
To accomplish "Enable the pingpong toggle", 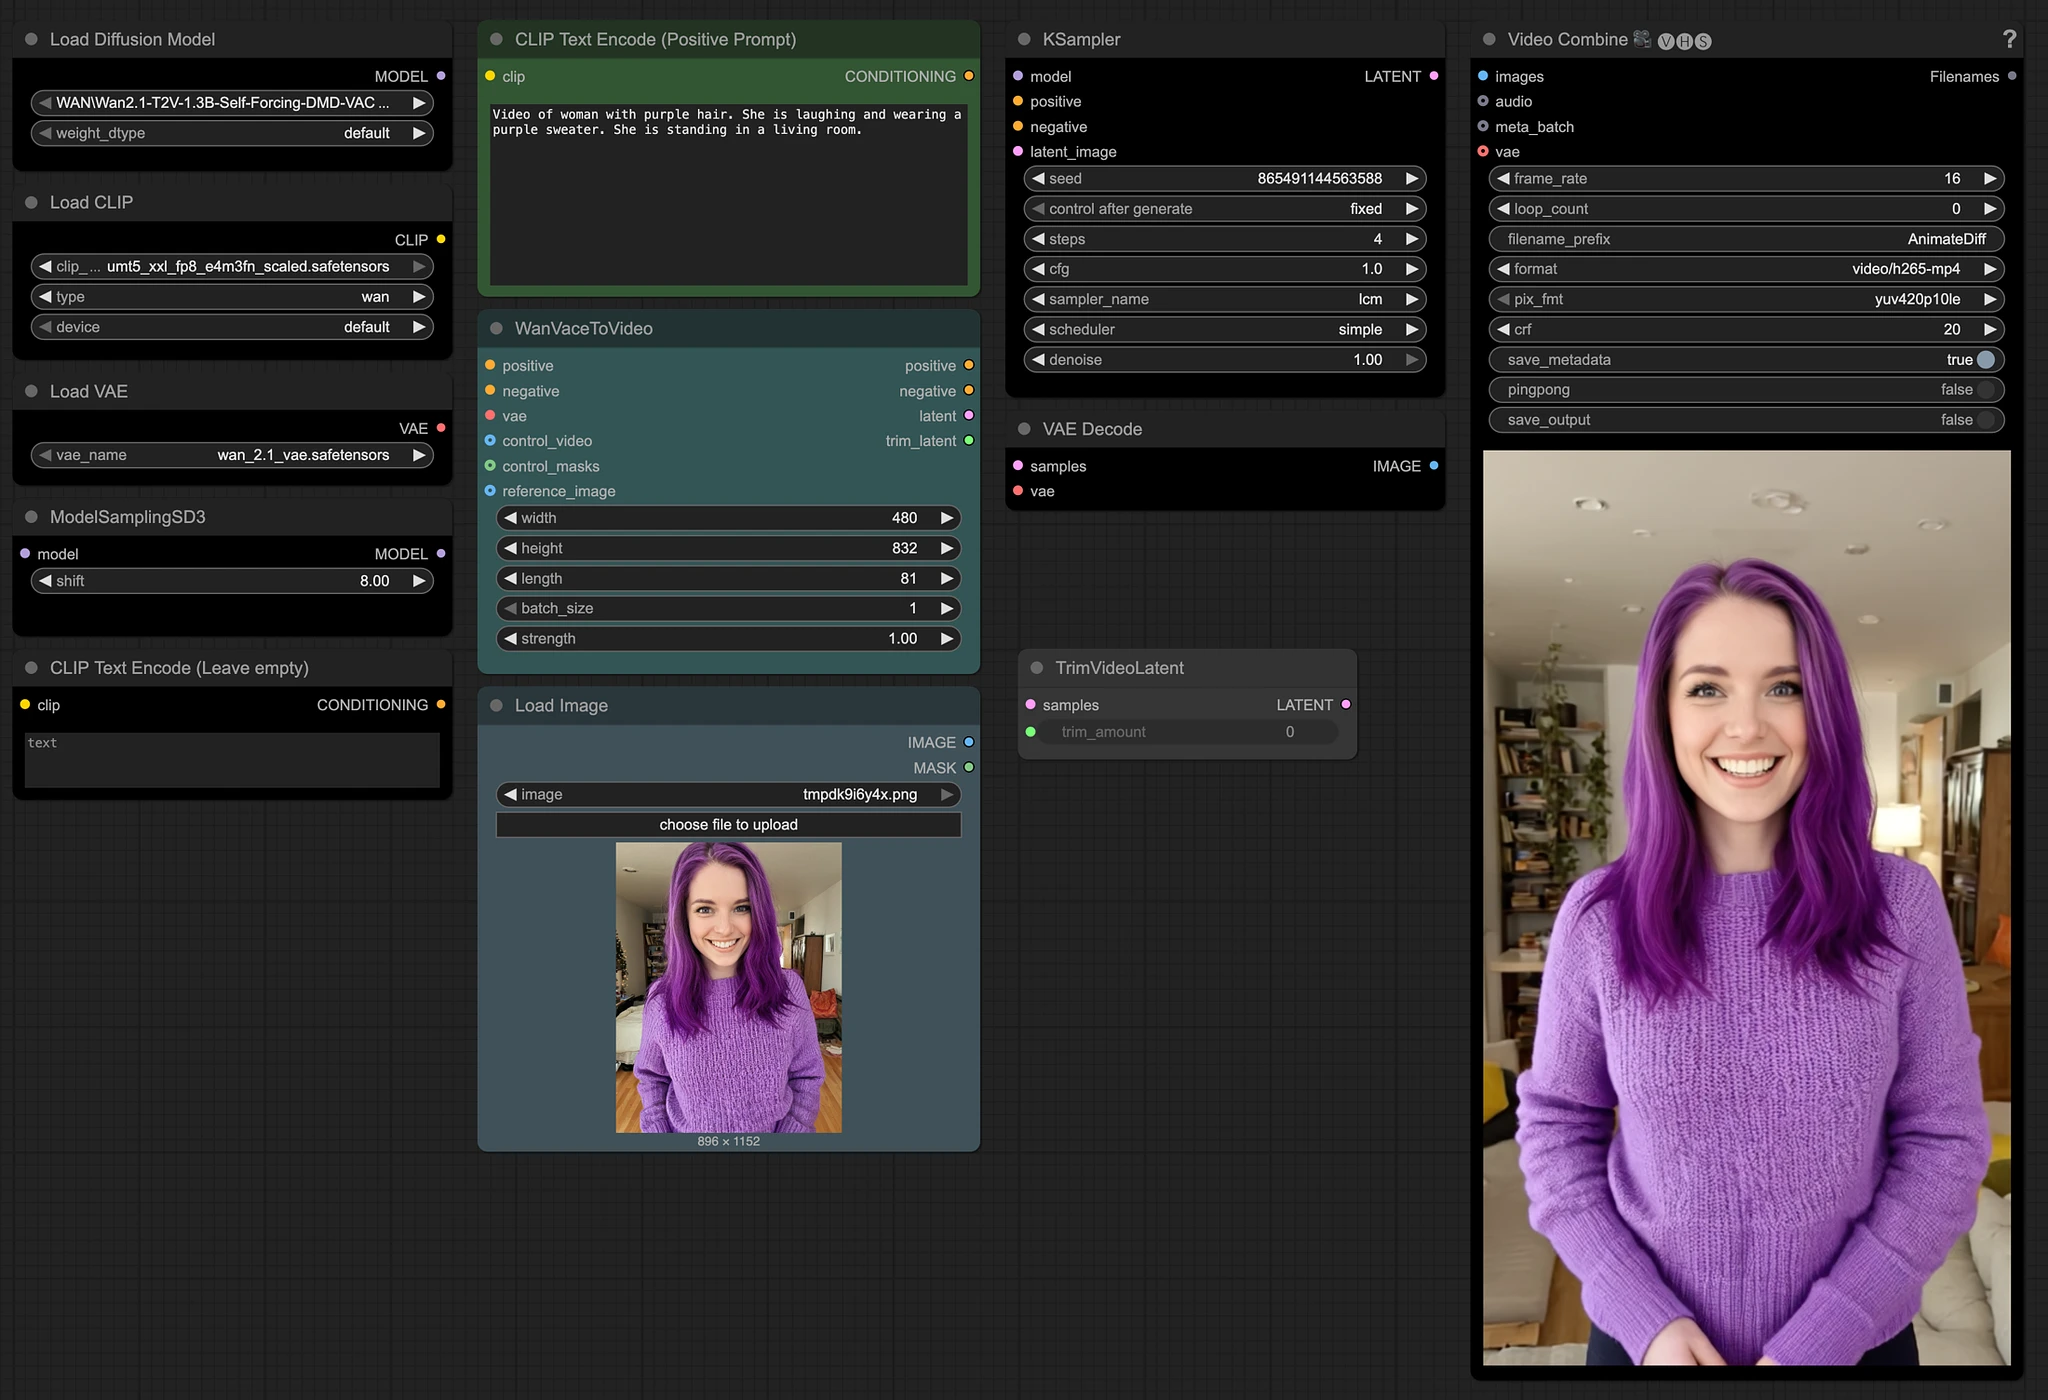I will 1985,389.
